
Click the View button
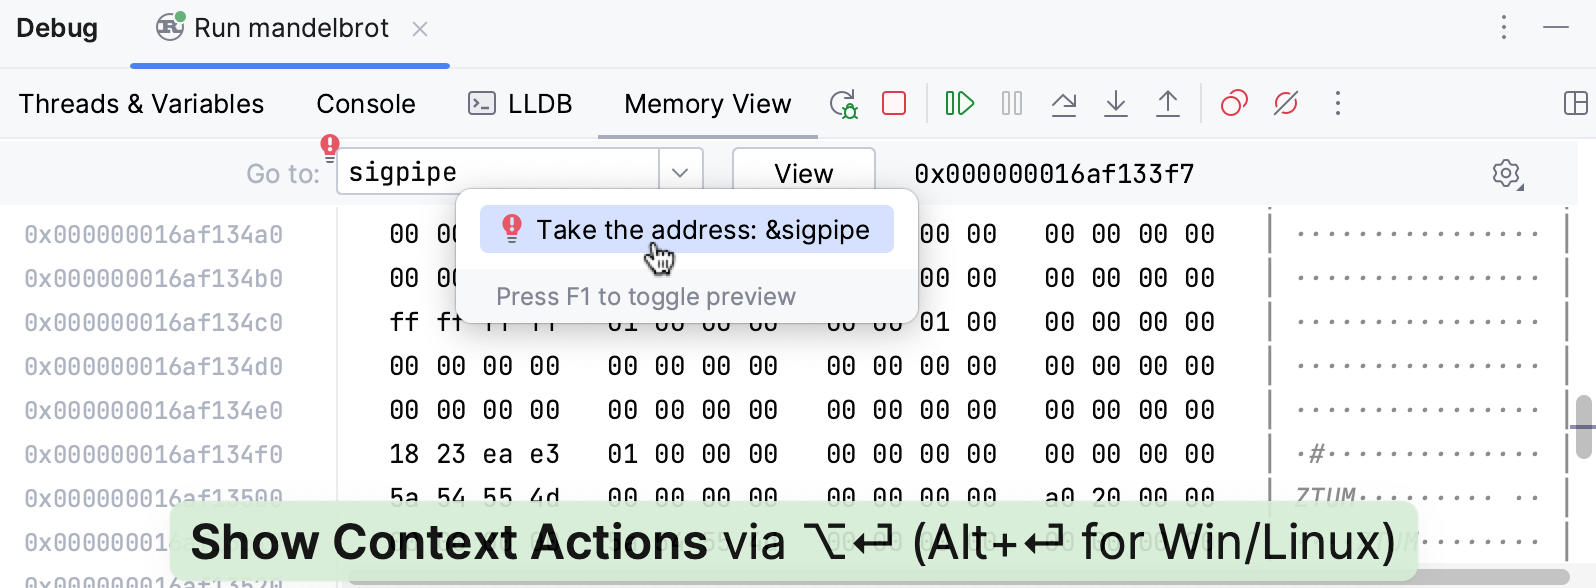pos(804,173)
